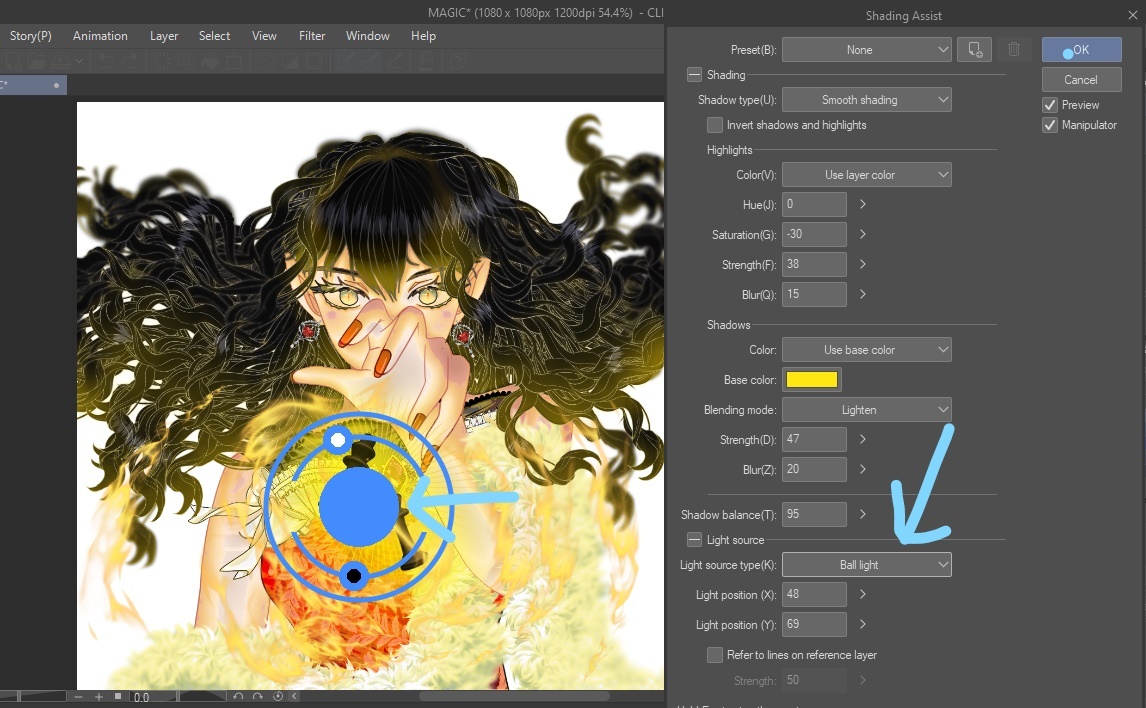The image size is (1146, 708).
Task: Collapse the Shading section
Action: (x=694, y=74)
